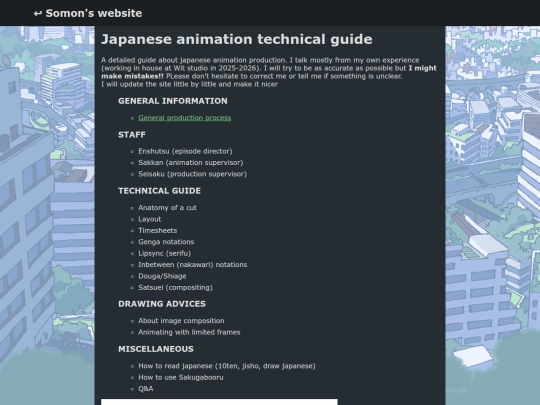Select Enshutsu (episode director) entry
The width and height of the screenshot is (540, 405).
coord(185,151)
